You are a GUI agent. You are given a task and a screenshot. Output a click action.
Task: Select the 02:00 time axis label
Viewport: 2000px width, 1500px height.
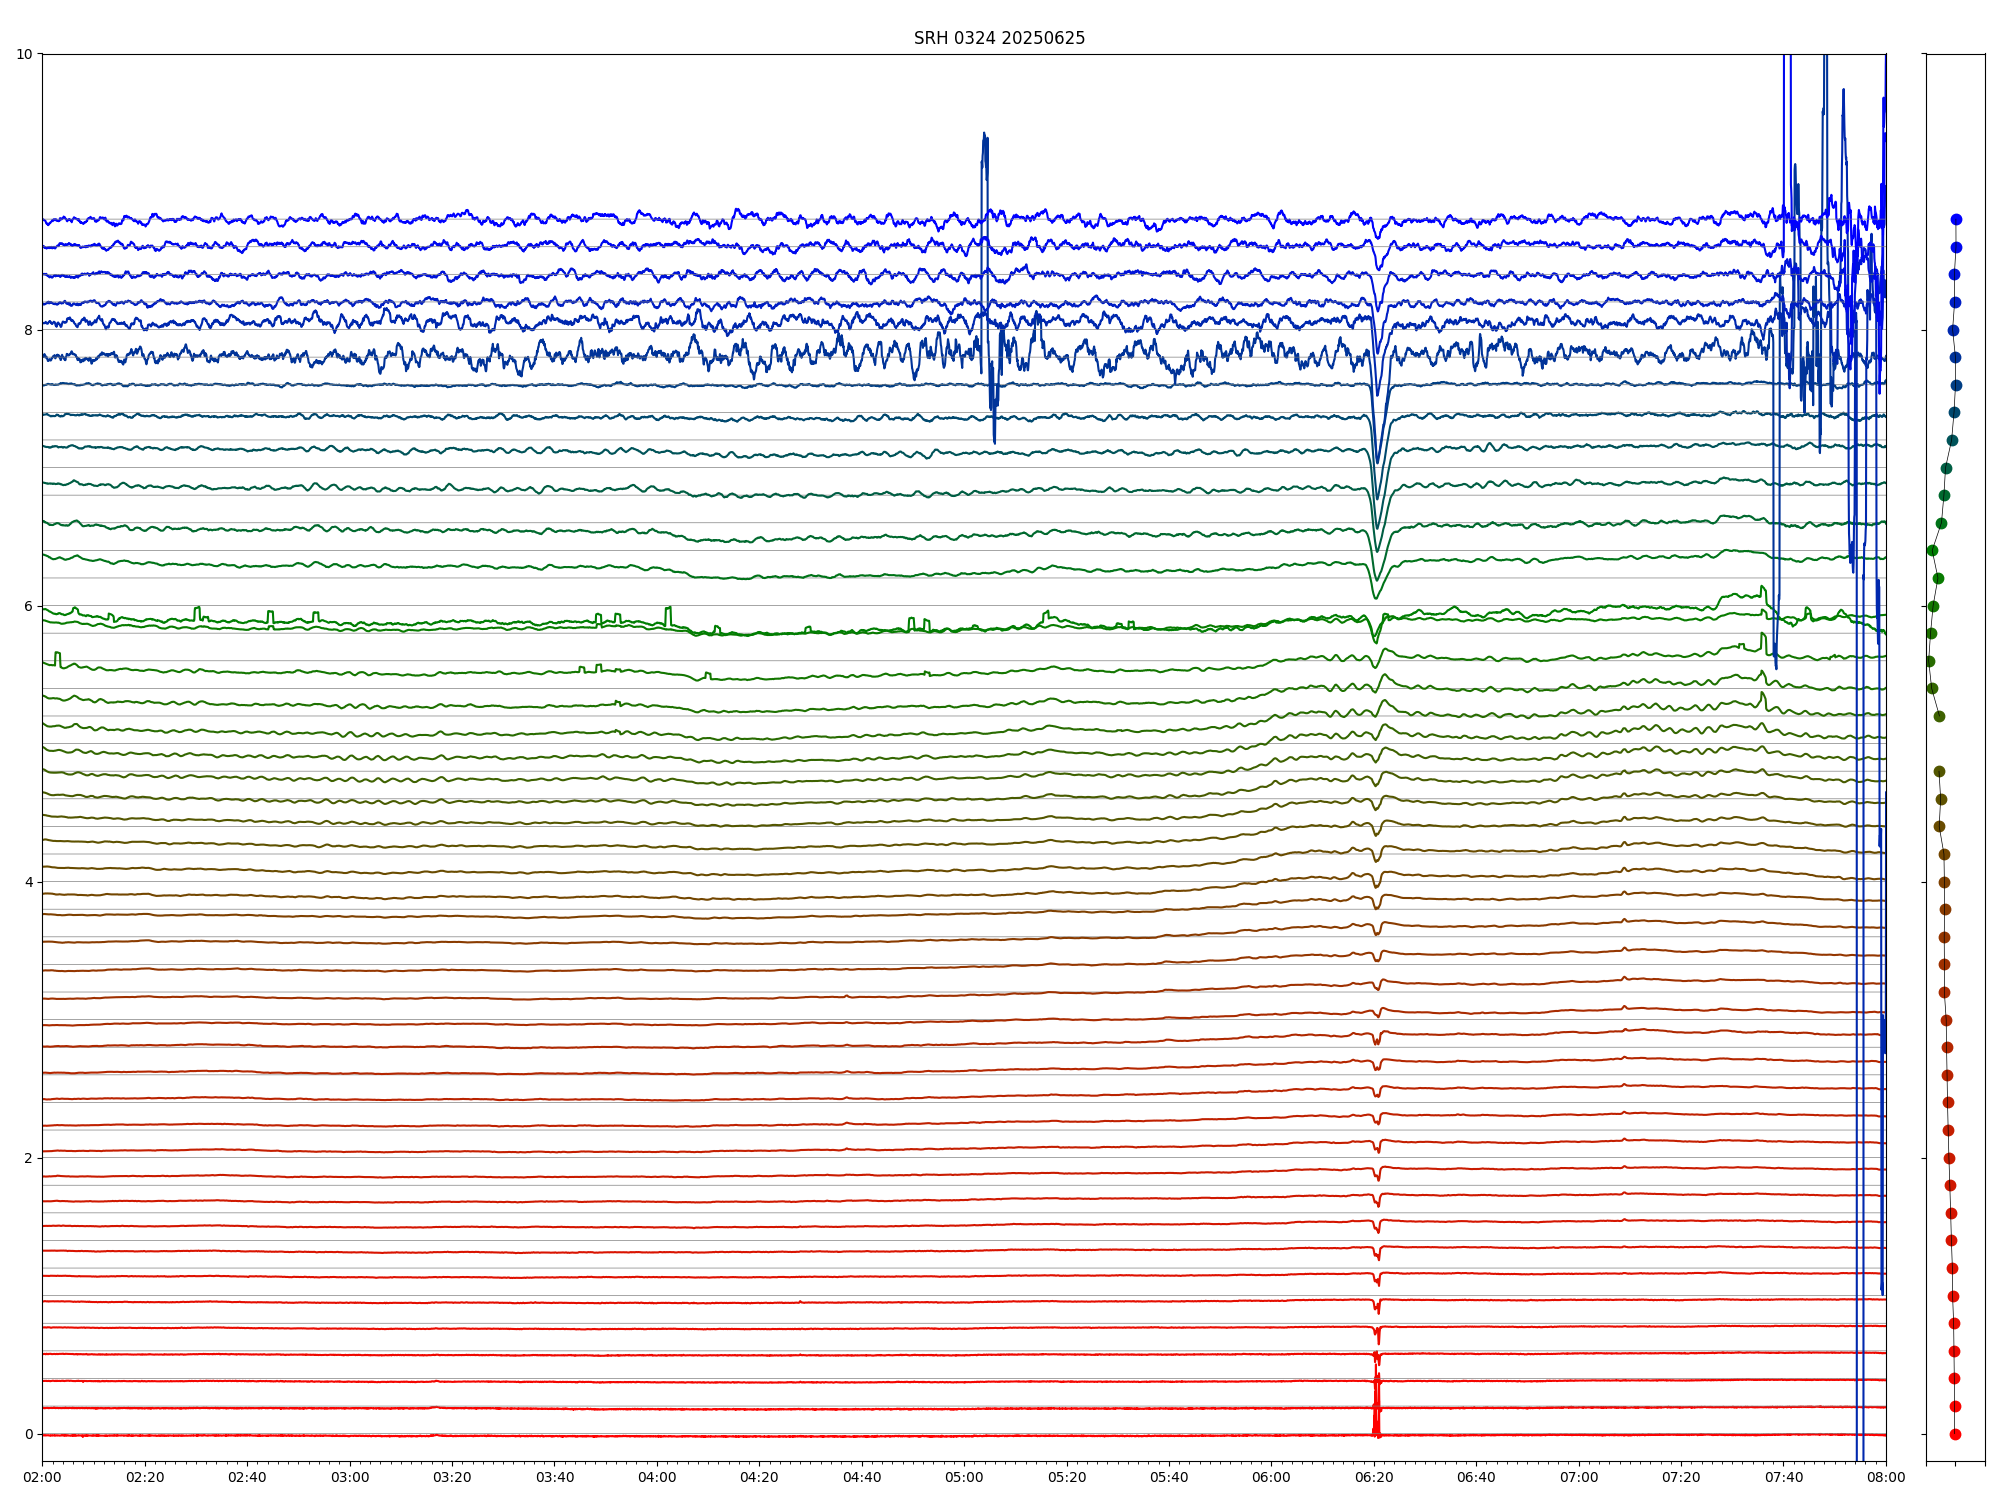(x=42, y=1477)
